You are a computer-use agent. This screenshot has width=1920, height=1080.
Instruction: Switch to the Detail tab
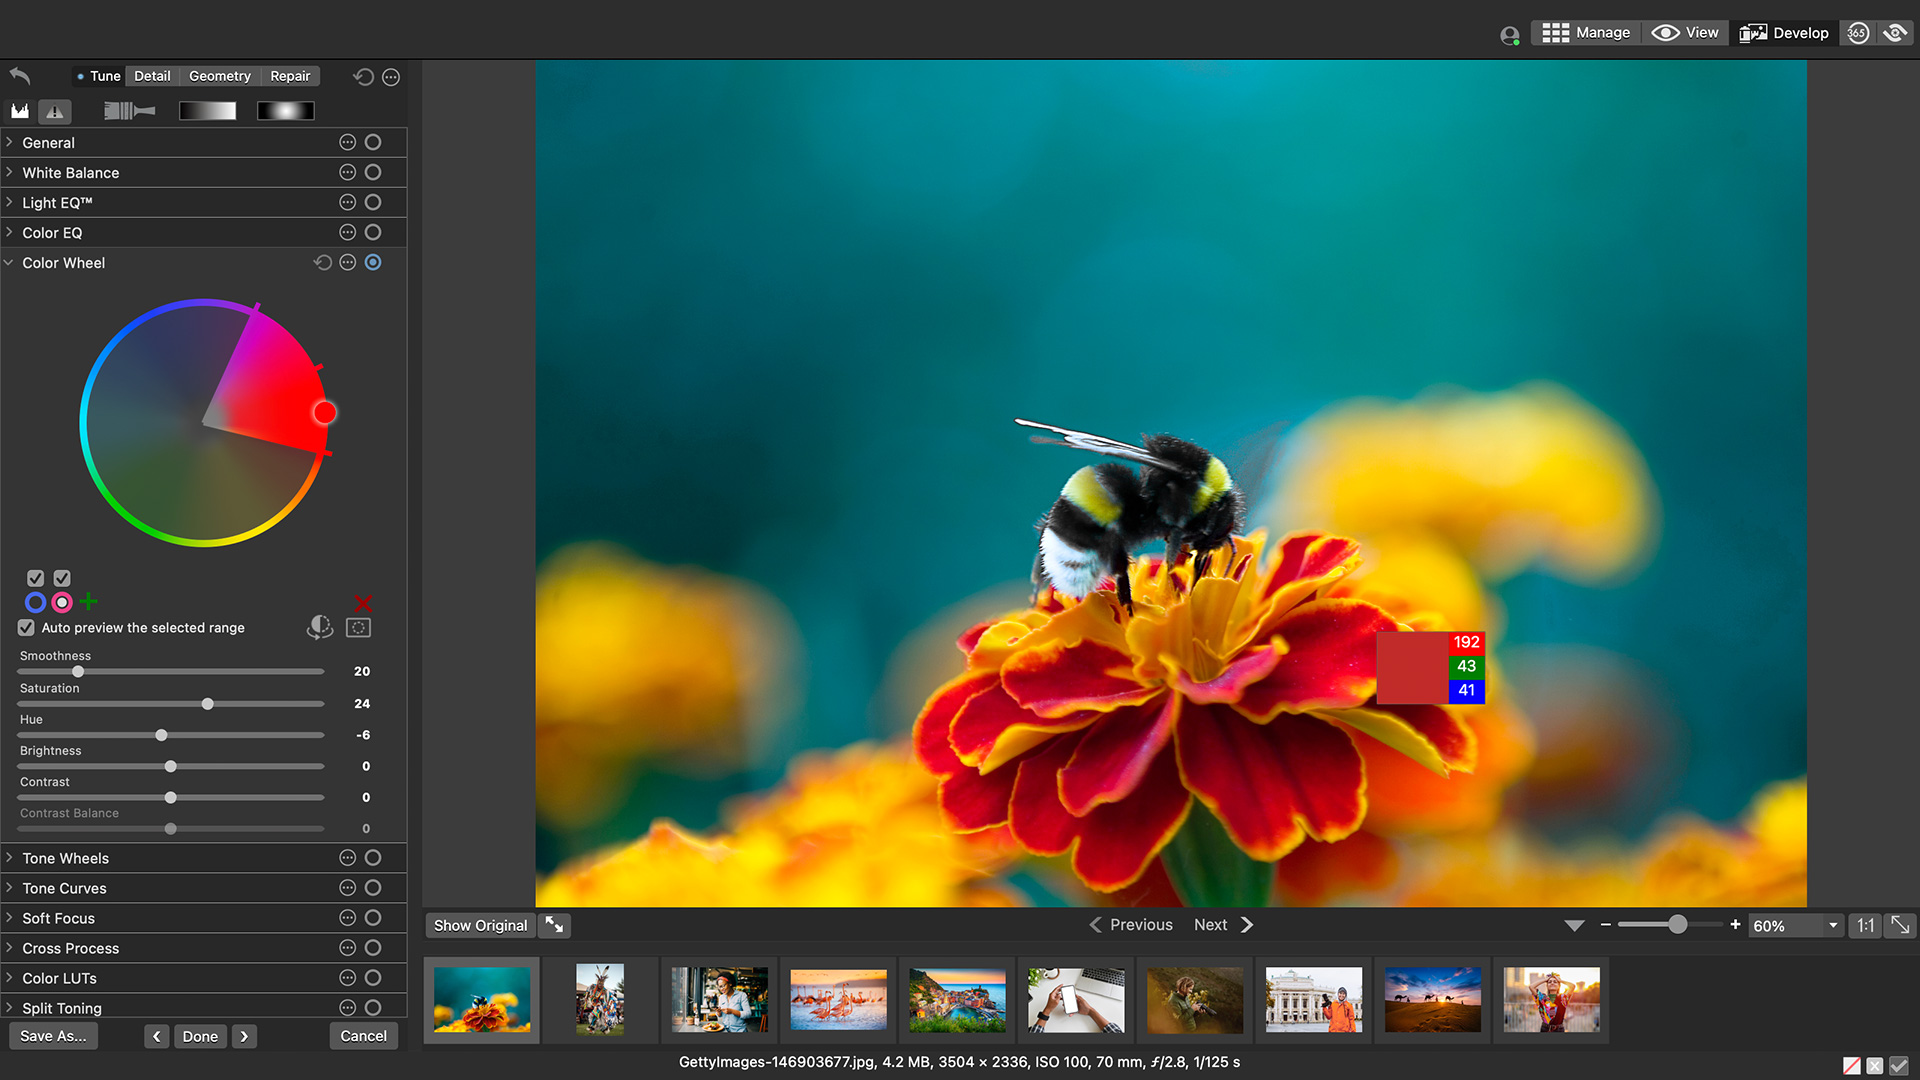pos(152,76)
